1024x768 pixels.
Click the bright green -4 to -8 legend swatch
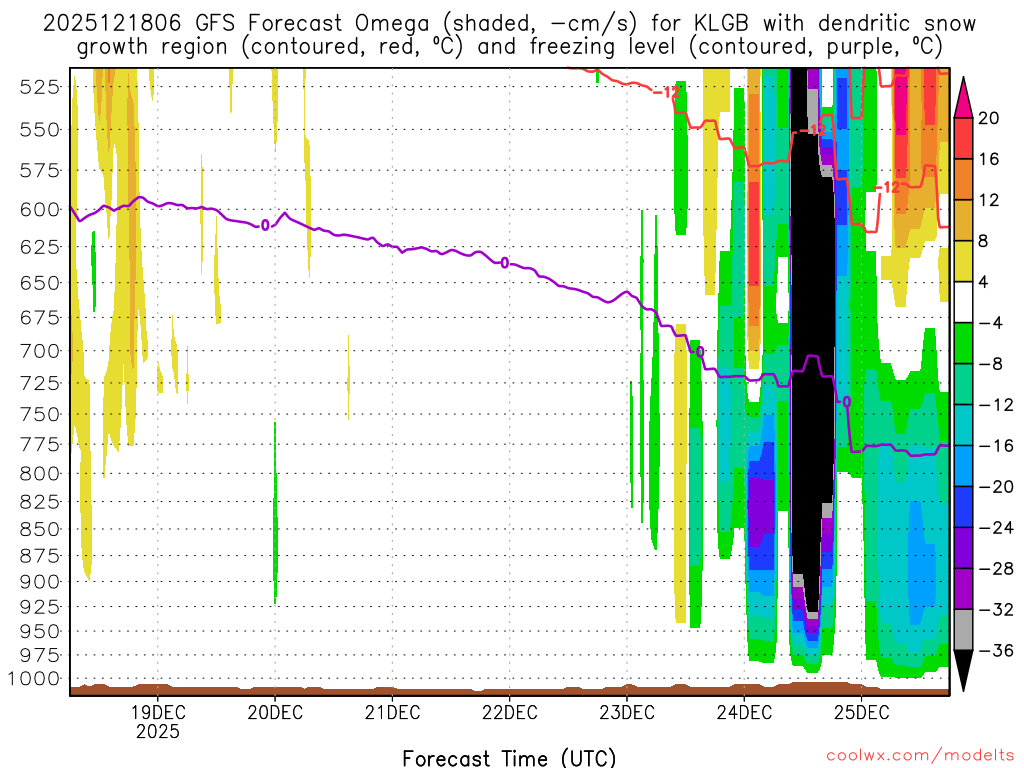(963, 343)
